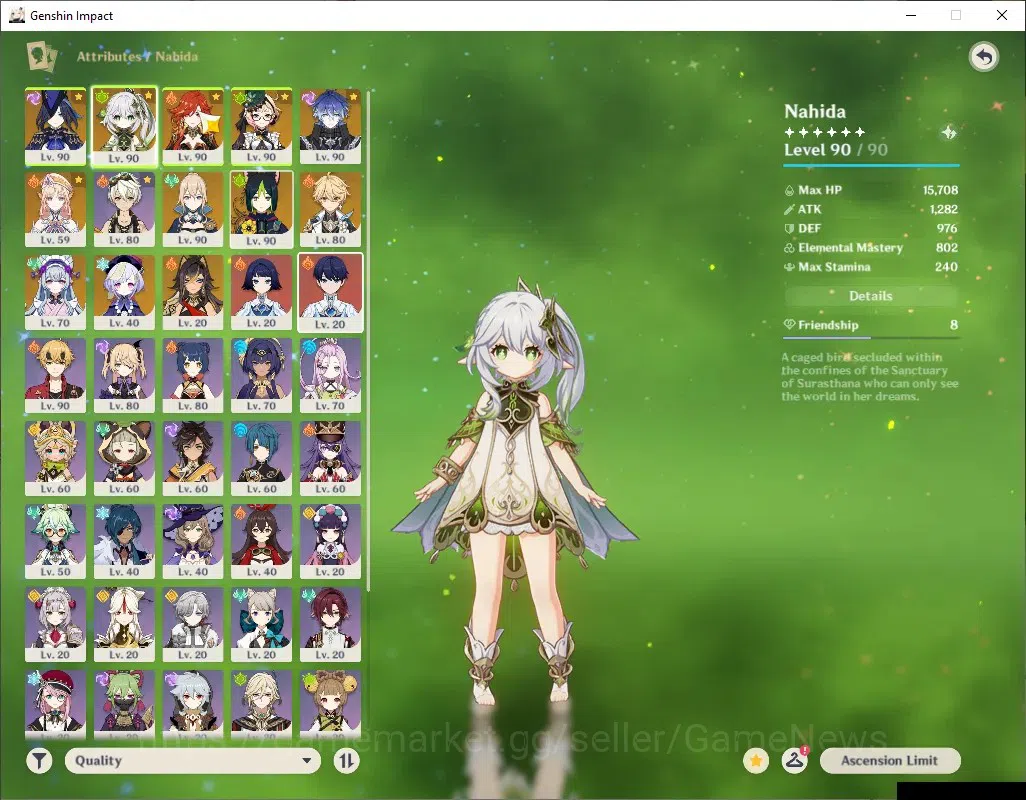Viewport: 1026px width, 800px height.
Task: Expand the Quality sort dropdown
Action: point(193,761)
